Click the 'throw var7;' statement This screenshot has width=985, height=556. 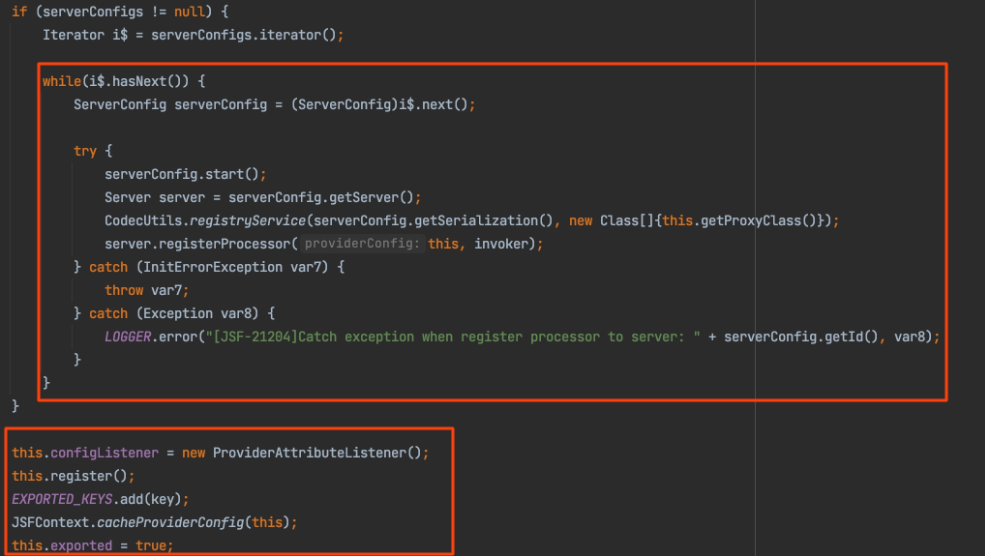click(146, 291)
